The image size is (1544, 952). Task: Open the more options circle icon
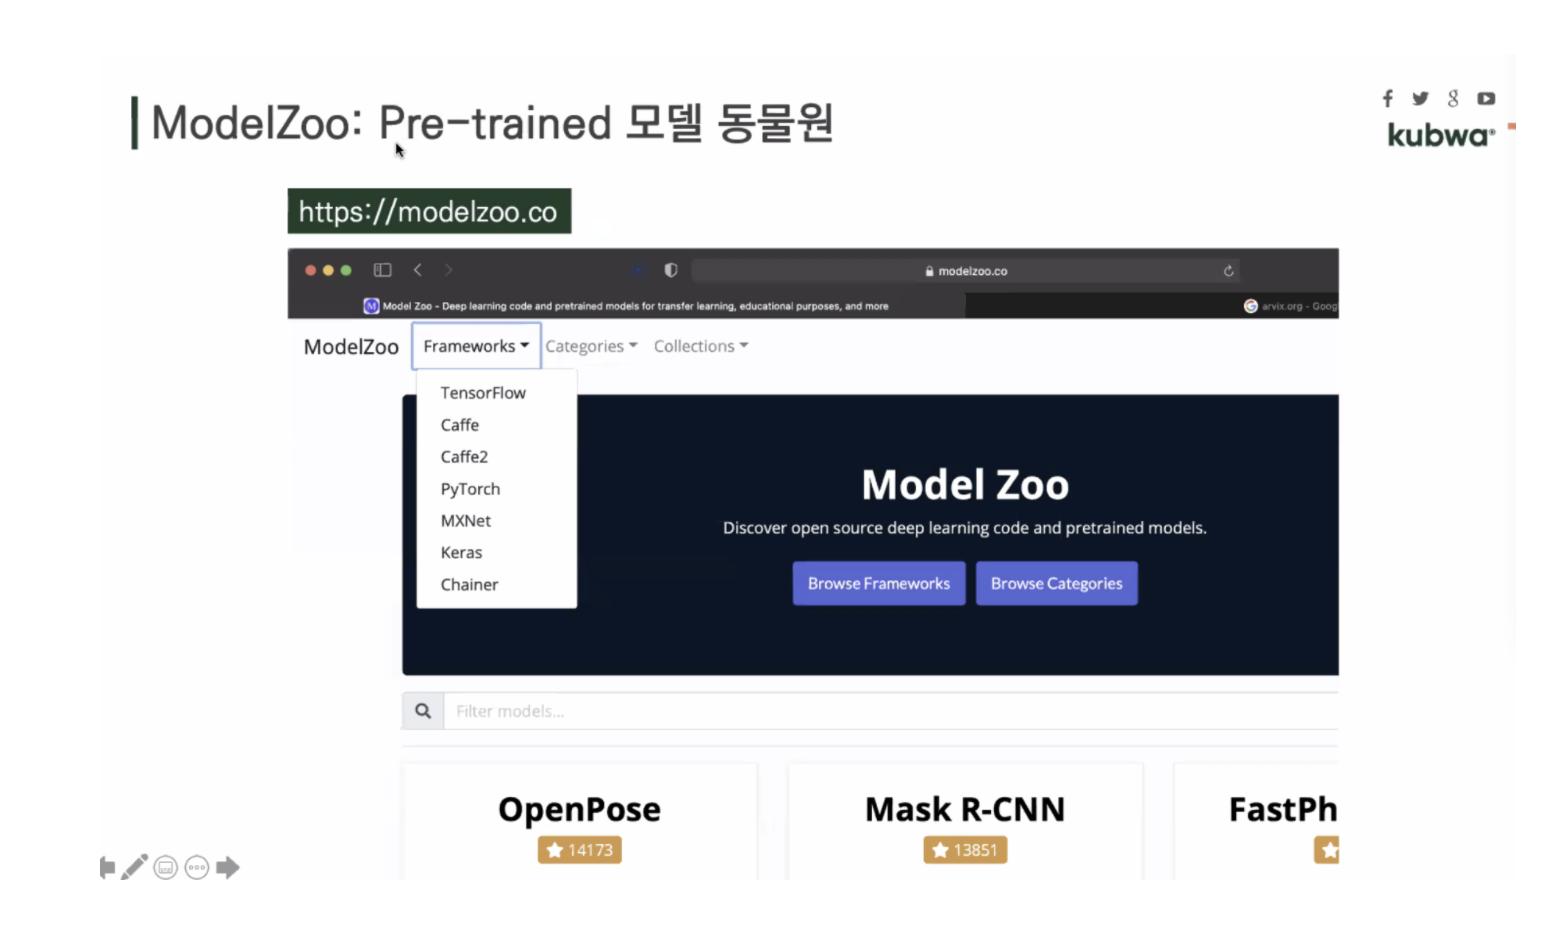click(197, 868)
